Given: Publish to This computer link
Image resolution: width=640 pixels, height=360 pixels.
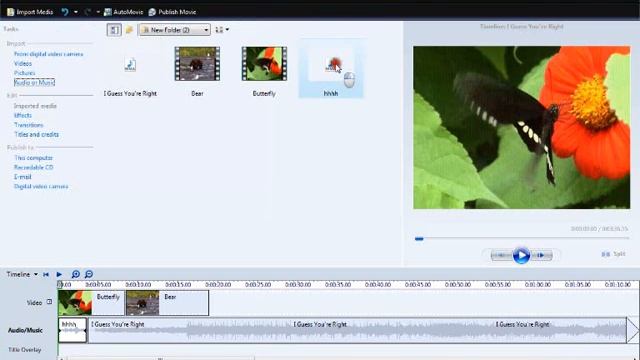Looking at the screenshot, I should (x=33, y=158).
